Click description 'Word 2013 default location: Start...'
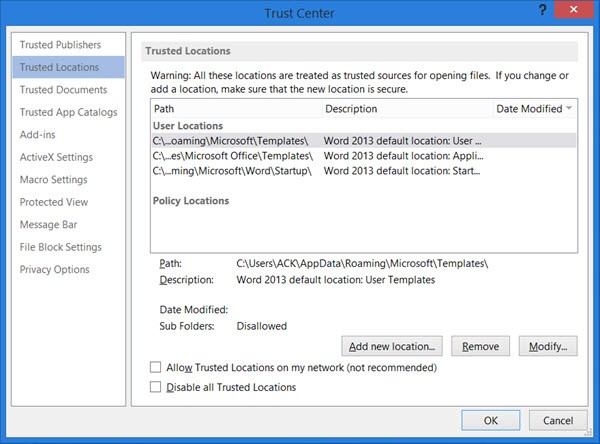600x444 pixels. pyautogui.click(x=402, y=171)
